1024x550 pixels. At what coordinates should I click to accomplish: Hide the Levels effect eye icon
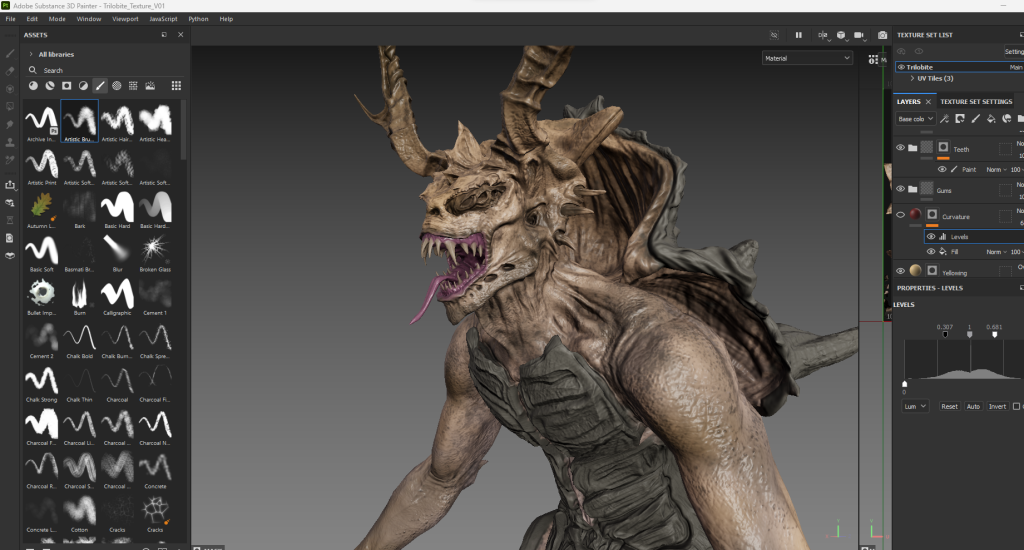pyautogui.click(x=931, y=237)
